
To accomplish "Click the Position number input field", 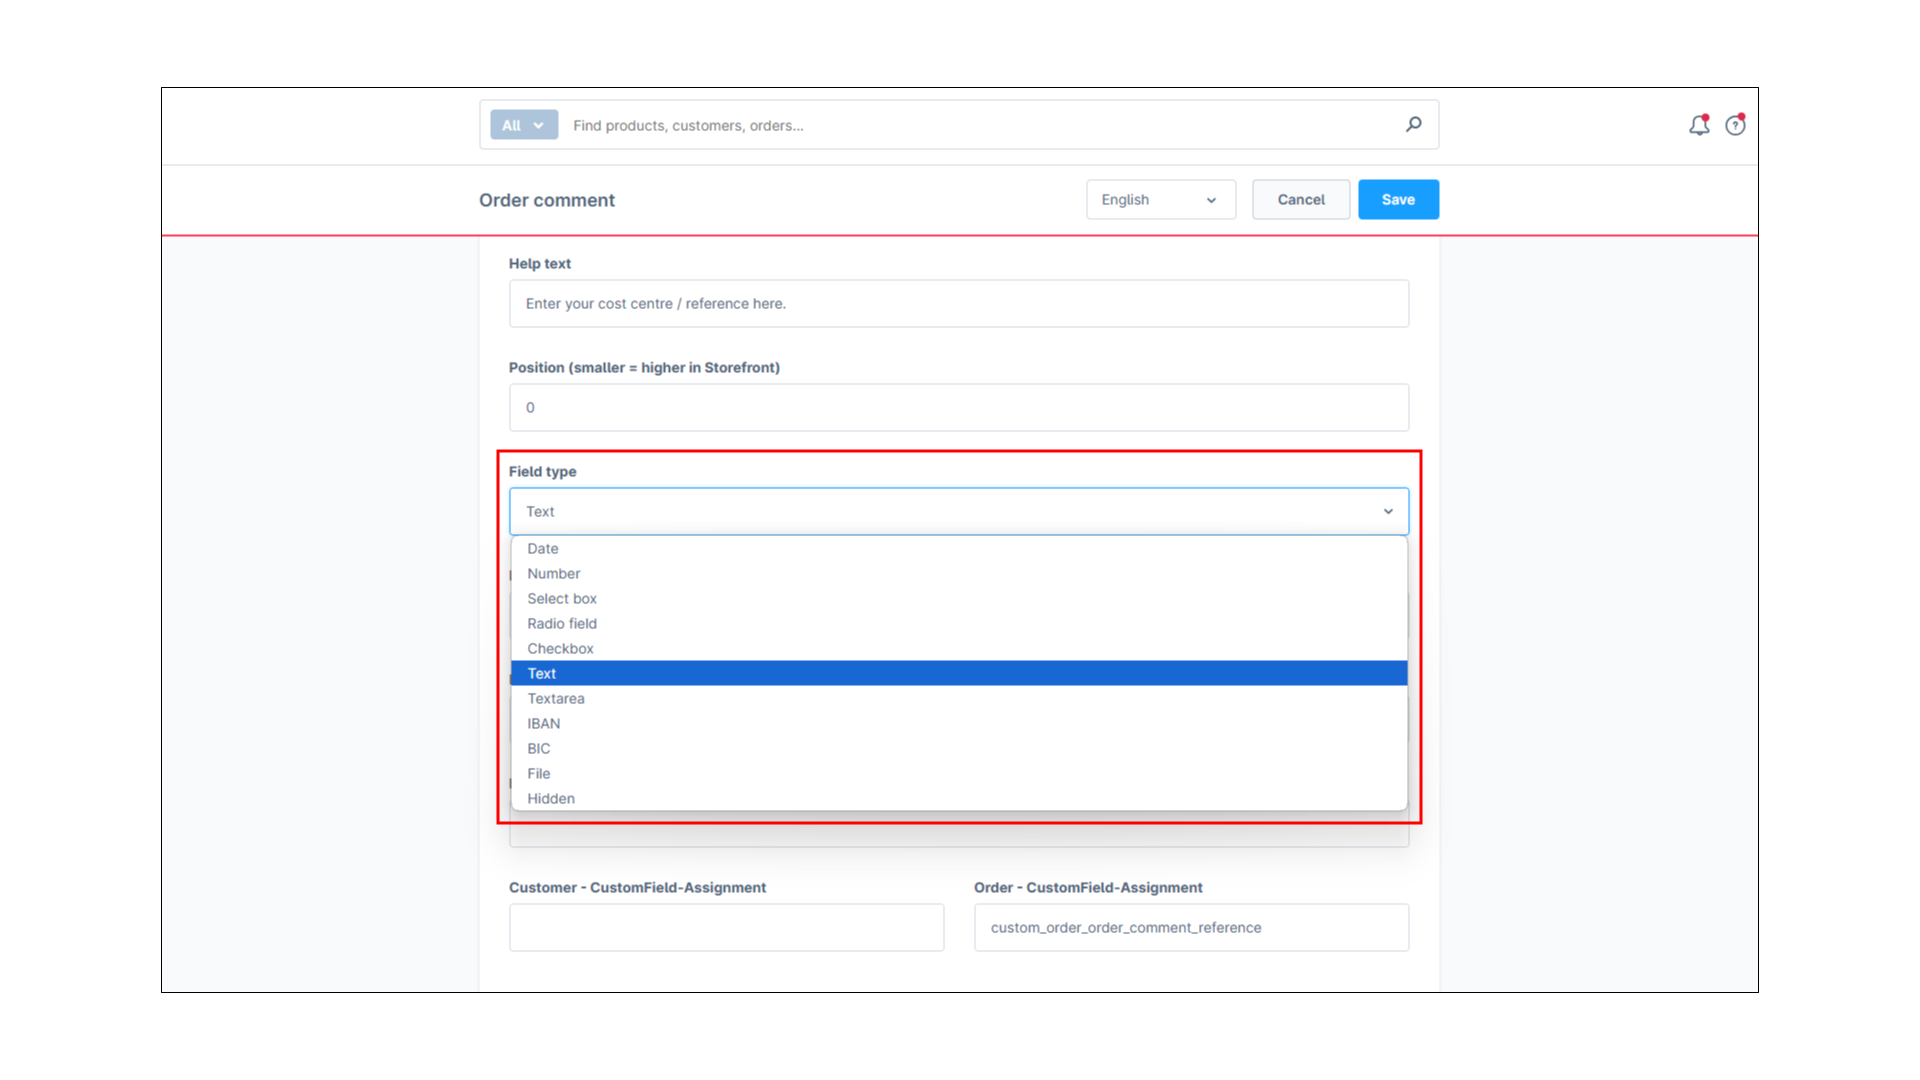I will (x=958, y=408).
